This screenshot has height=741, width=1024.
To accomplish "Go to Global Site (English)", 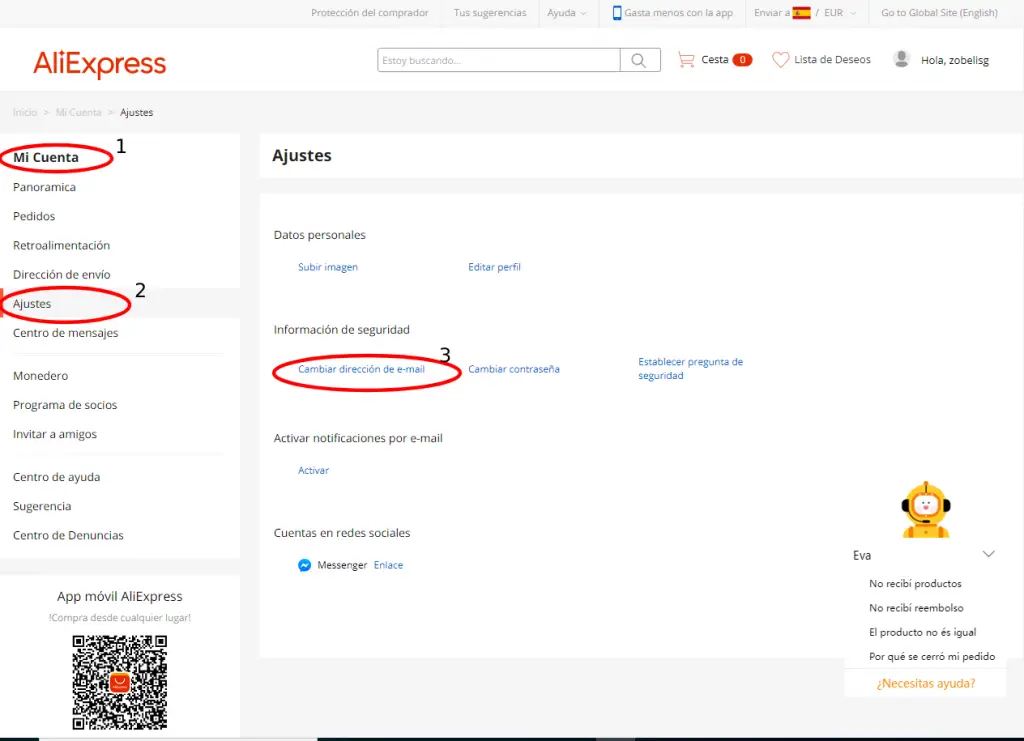I will click(939, 12).
